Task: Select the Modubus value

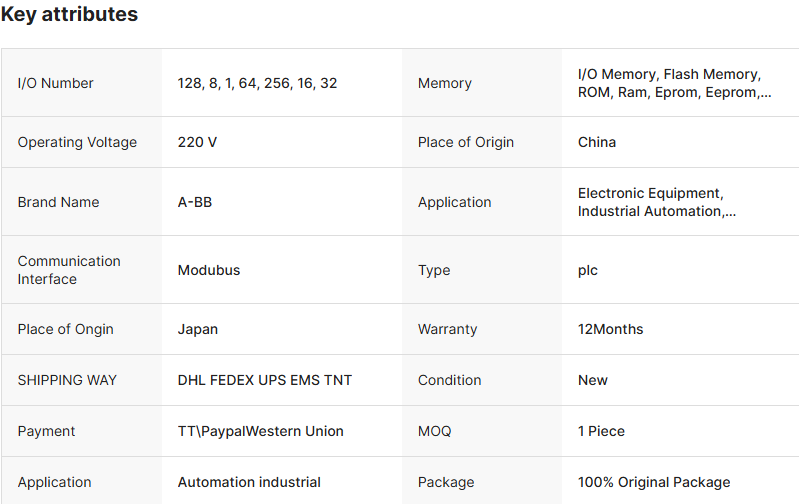Action: tap(209, 270)
